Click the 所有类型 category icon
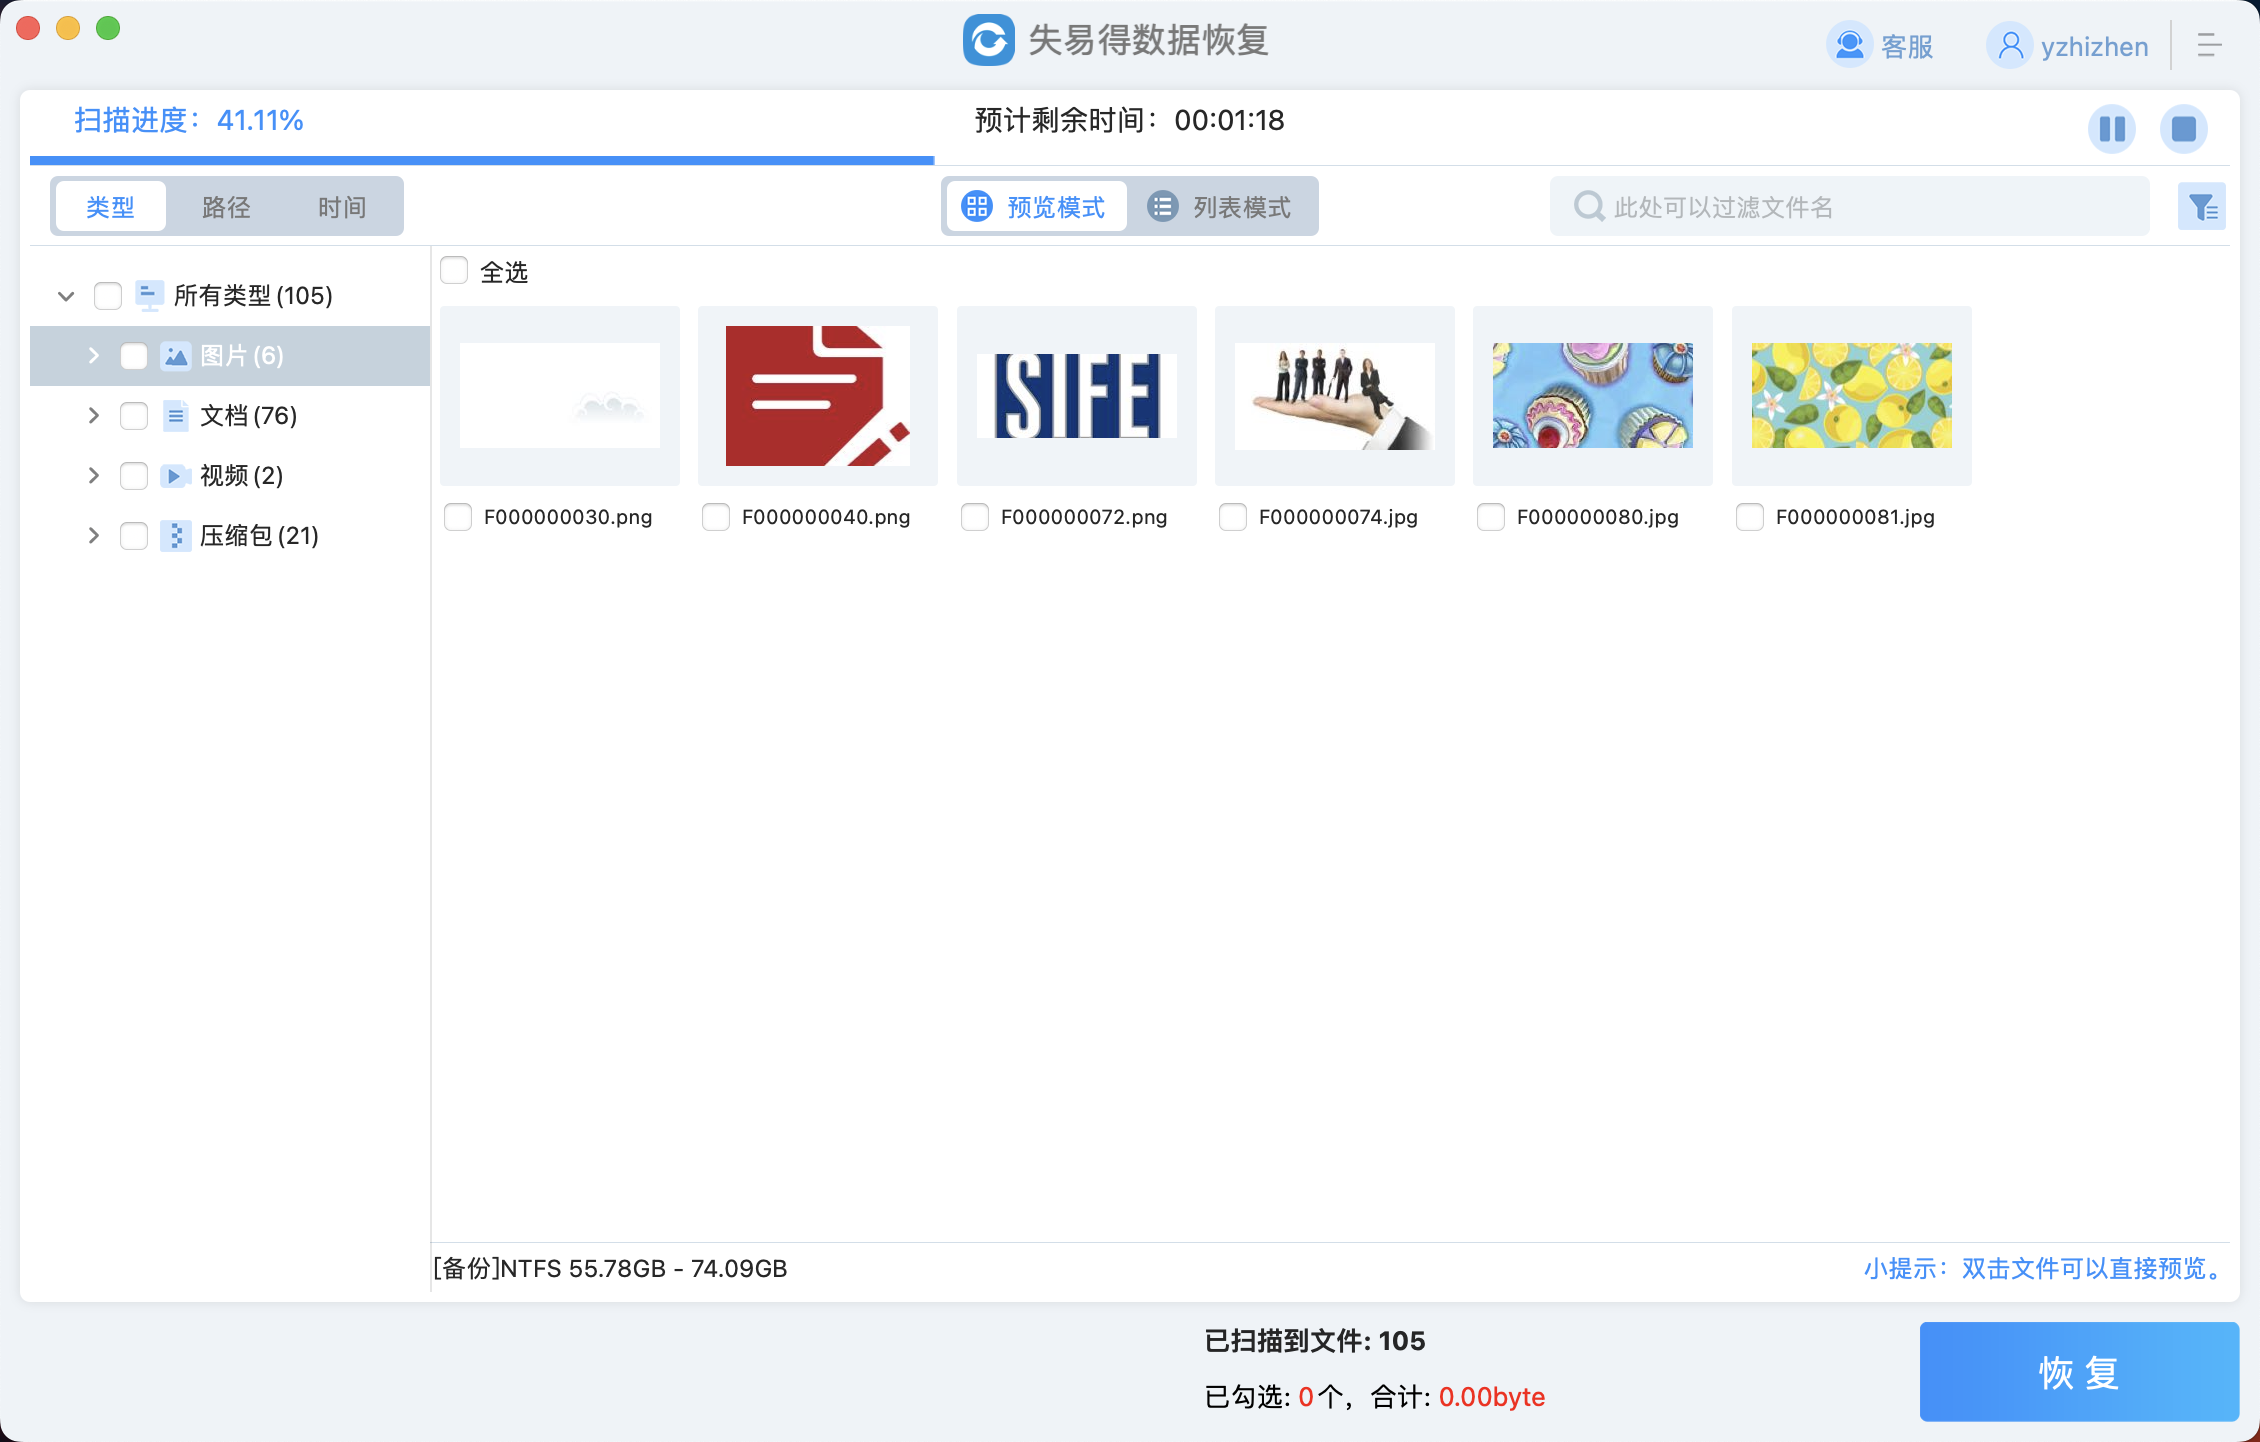Image resolution: width=2260 pixels, height=1442 pixels. [x=149, y=295]
